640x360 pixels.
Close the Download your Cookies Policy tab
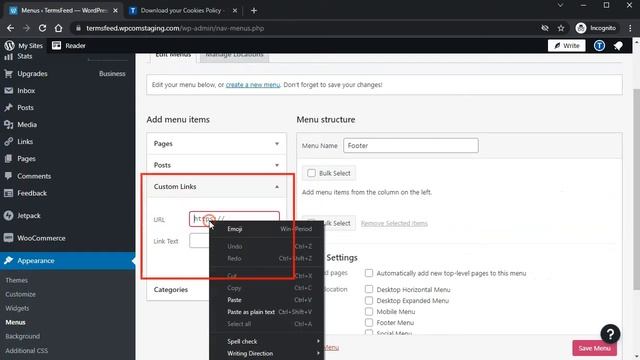coord(235,11)
